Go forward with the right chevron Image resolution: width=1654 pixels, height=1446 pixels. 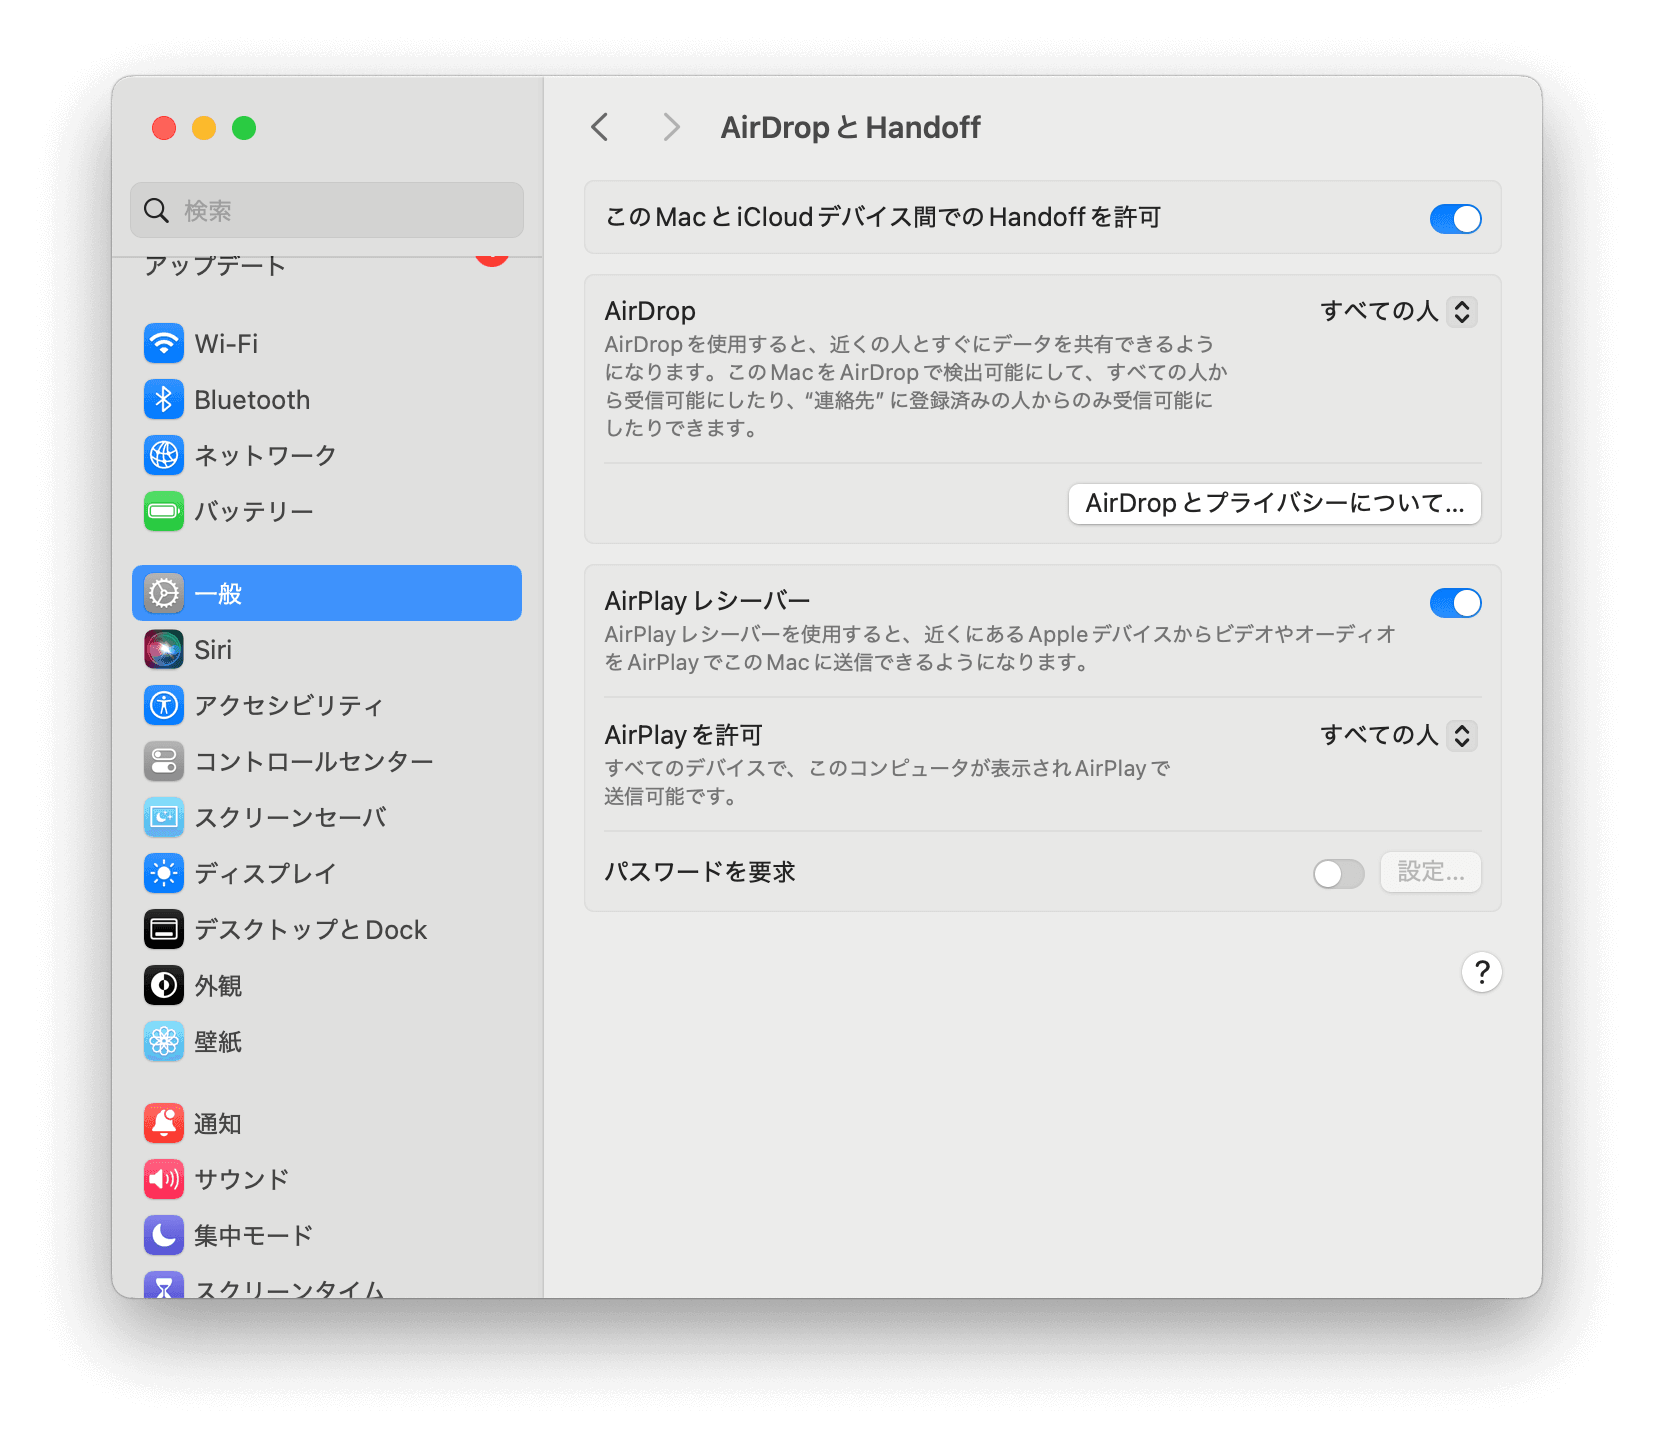672,128
